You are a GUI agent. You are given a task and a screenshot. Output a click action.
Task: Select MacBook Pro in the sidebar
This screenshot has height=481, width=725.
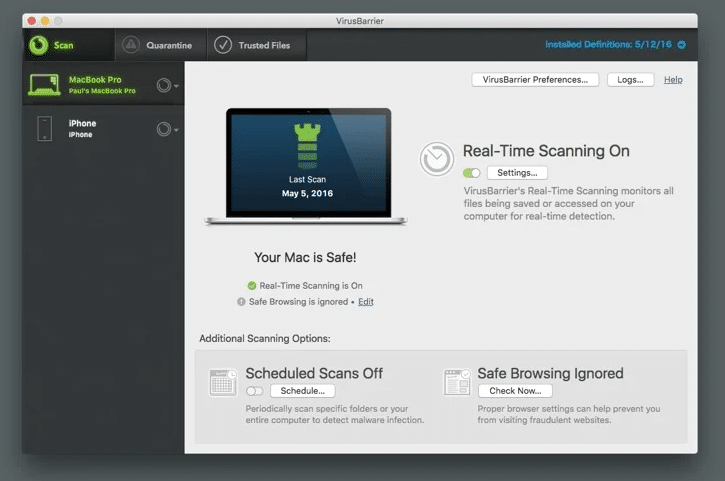pos(104,85)
